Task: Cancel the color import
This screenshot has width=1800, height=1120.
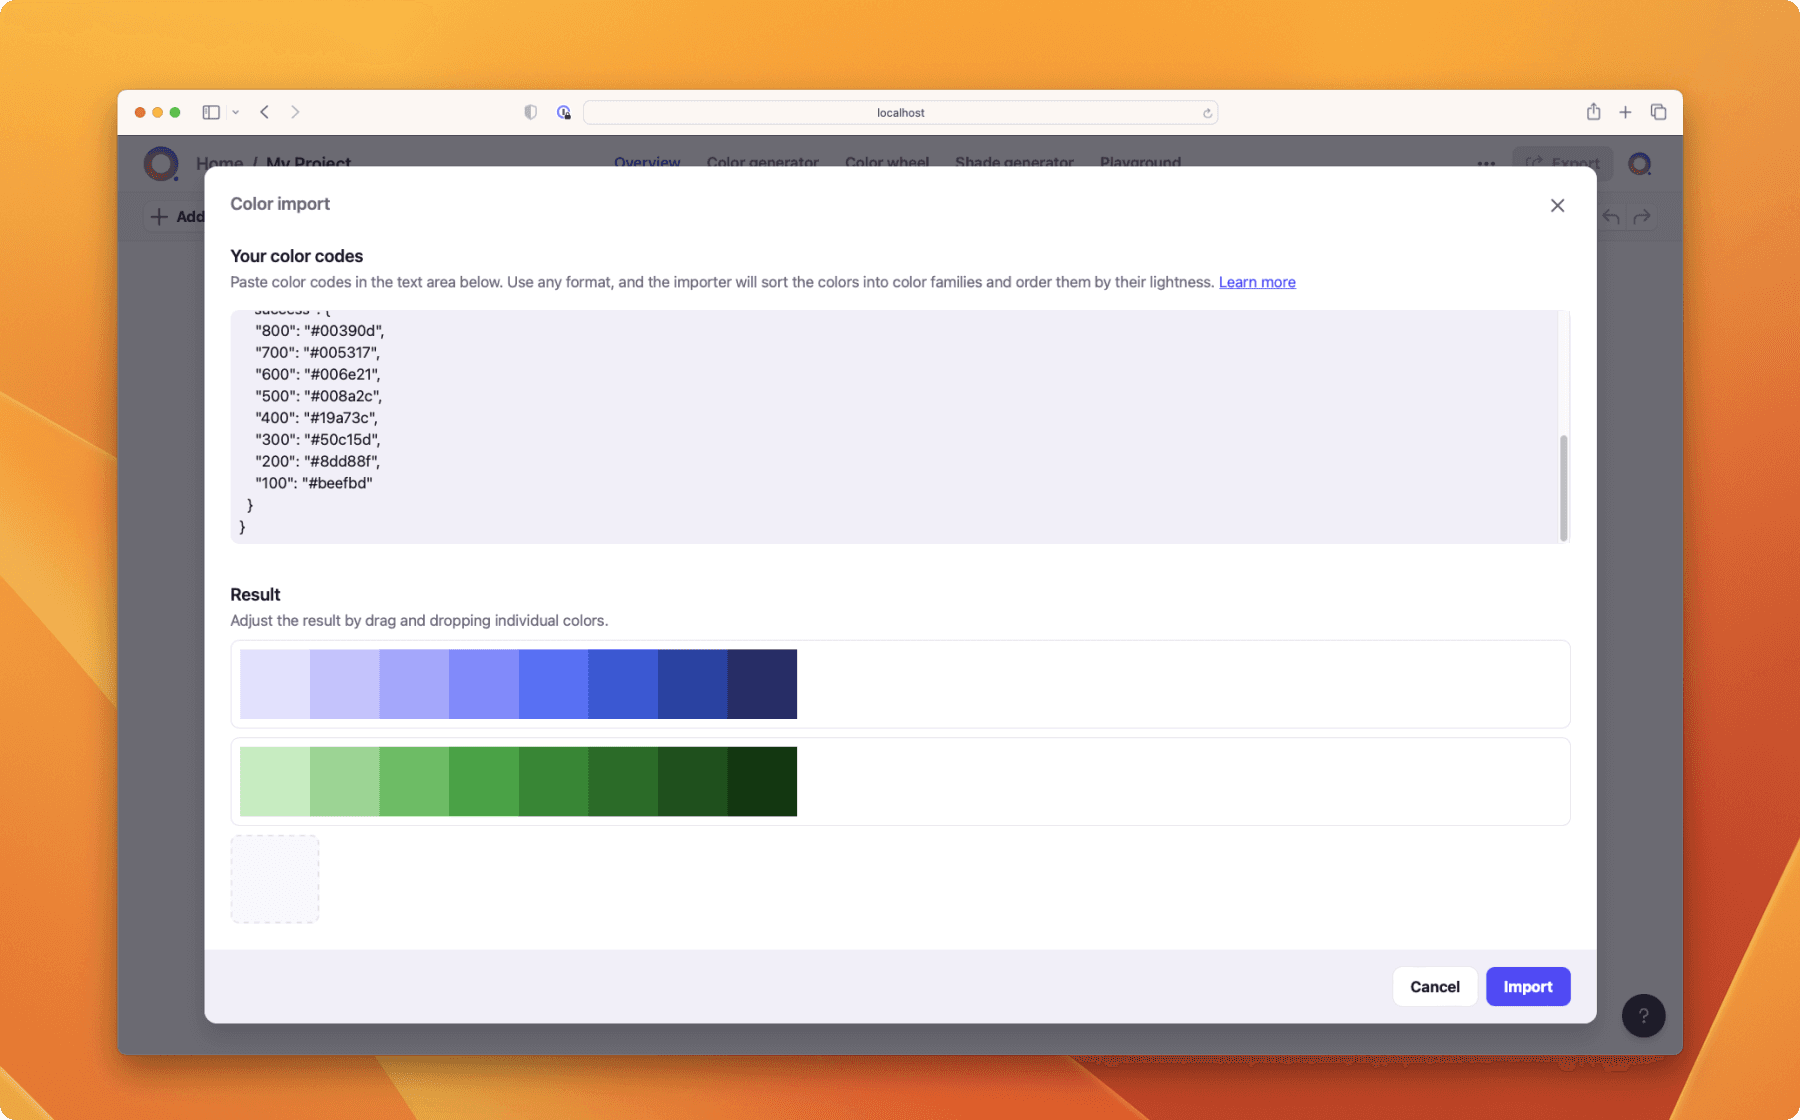Action: tap(1434, 986)
